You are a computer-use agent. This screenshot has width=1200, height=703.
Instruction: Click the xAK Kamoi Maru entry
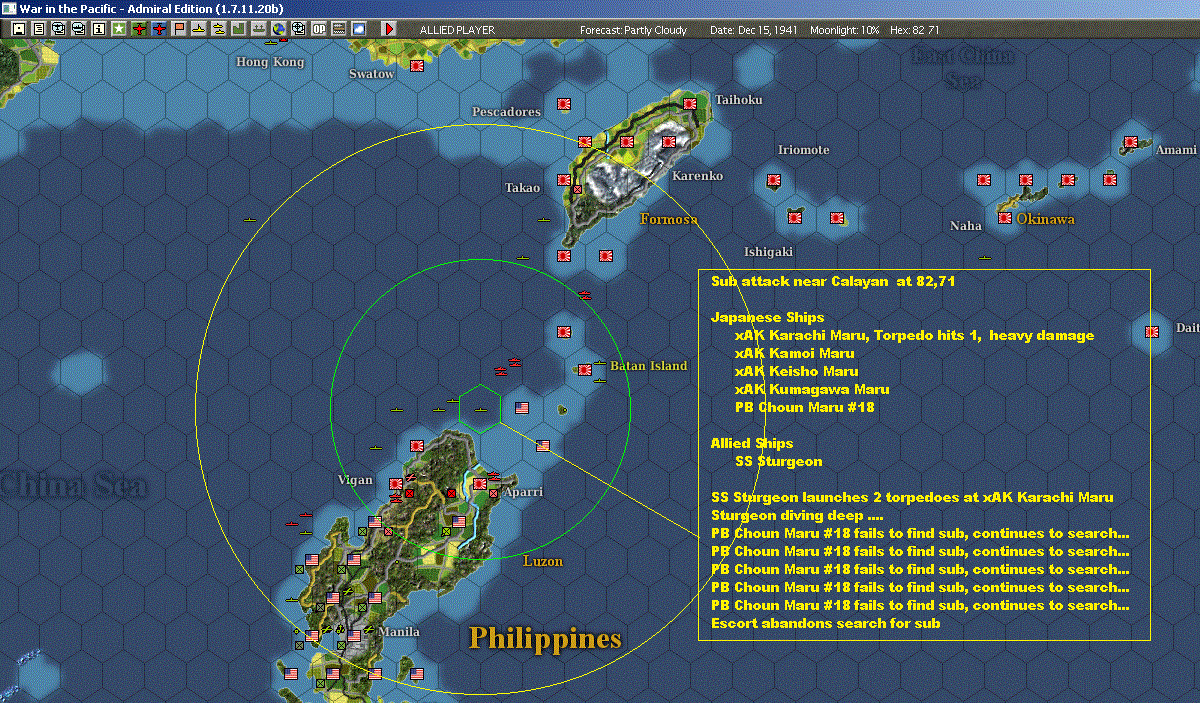tap(794, 354)
